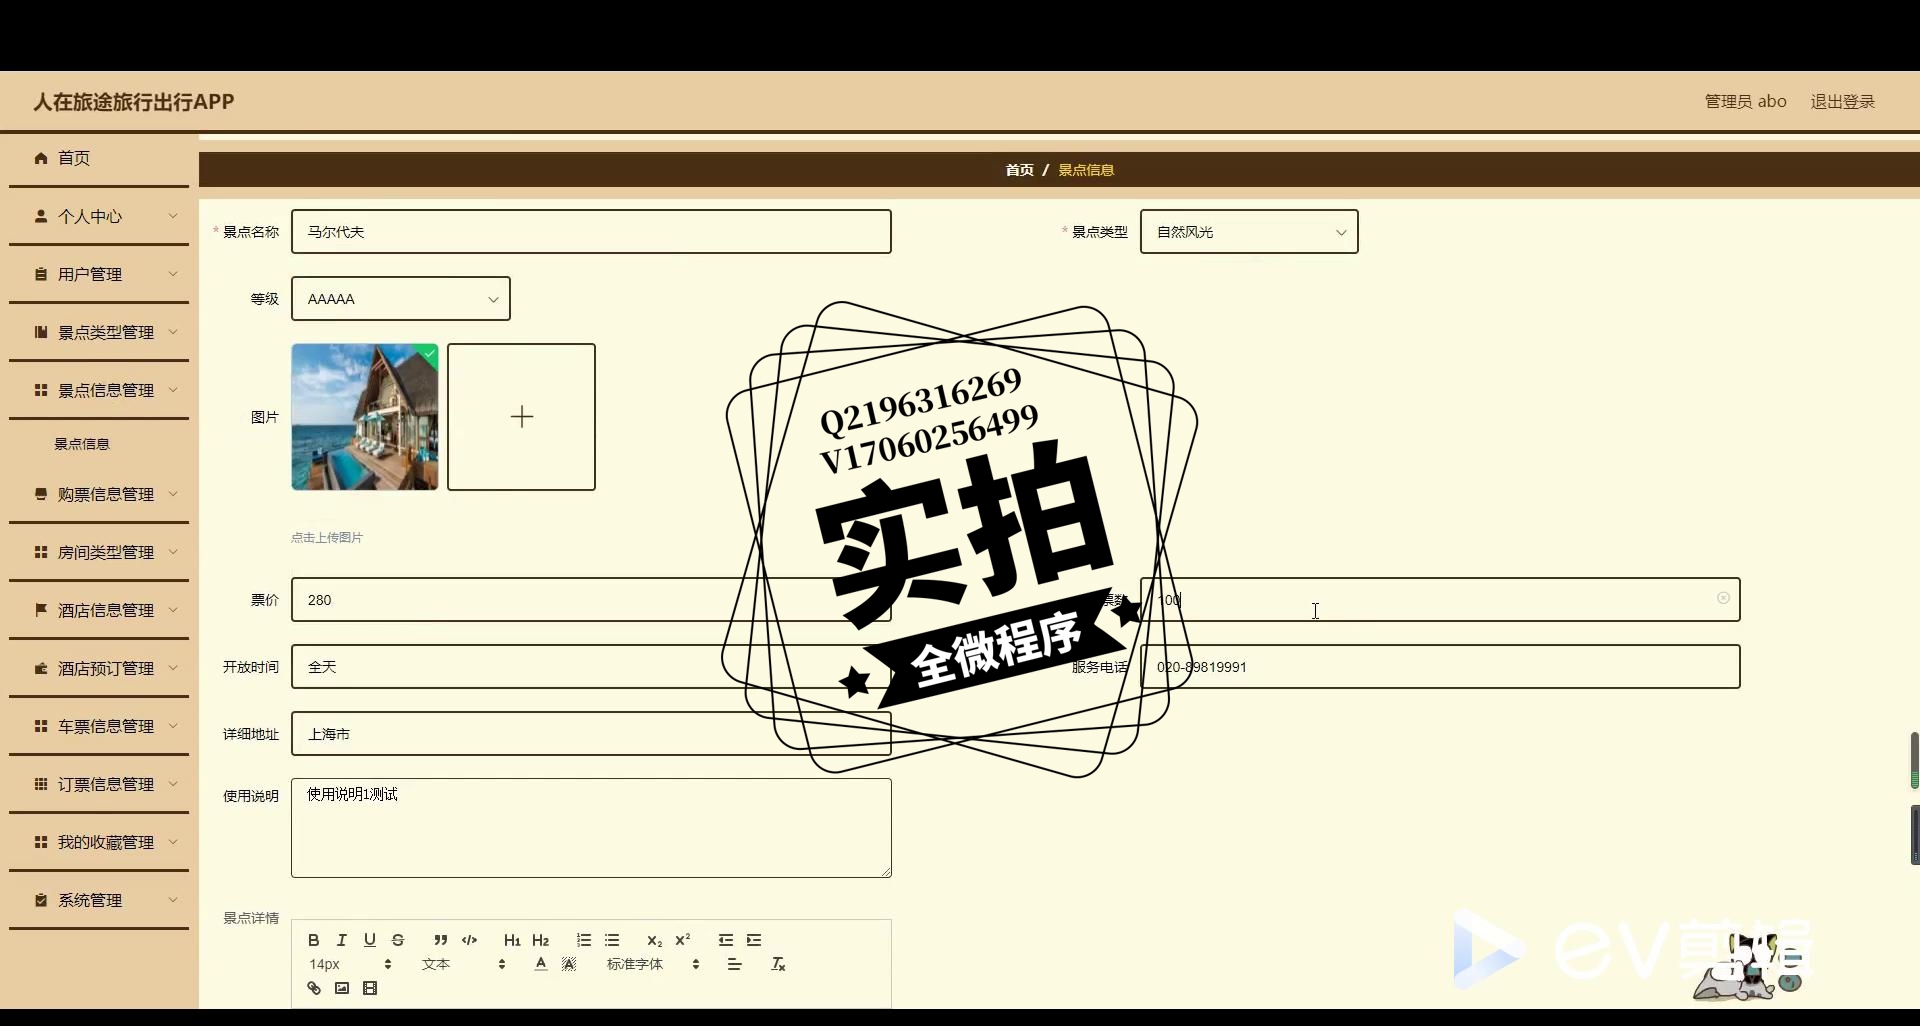Open the 景点类型 dropdown showing 自然风光
This screenshot has width=1920, height=1026.
1249,232
